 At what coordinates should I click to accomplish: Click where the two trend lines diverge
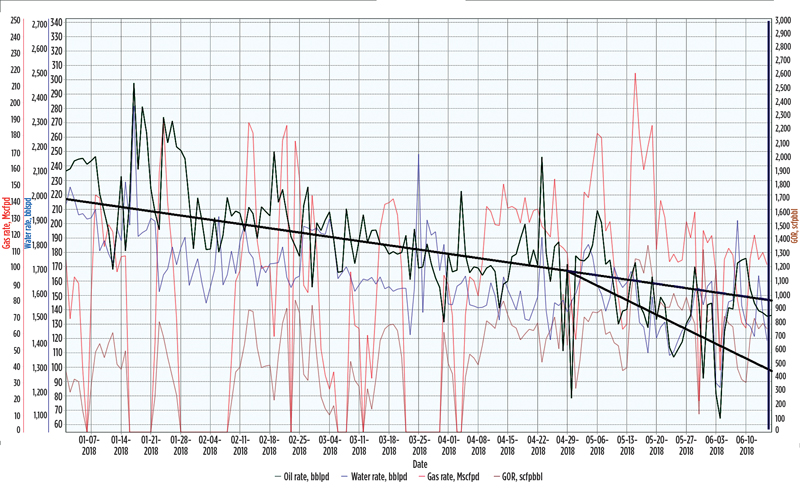coord(567,270)
